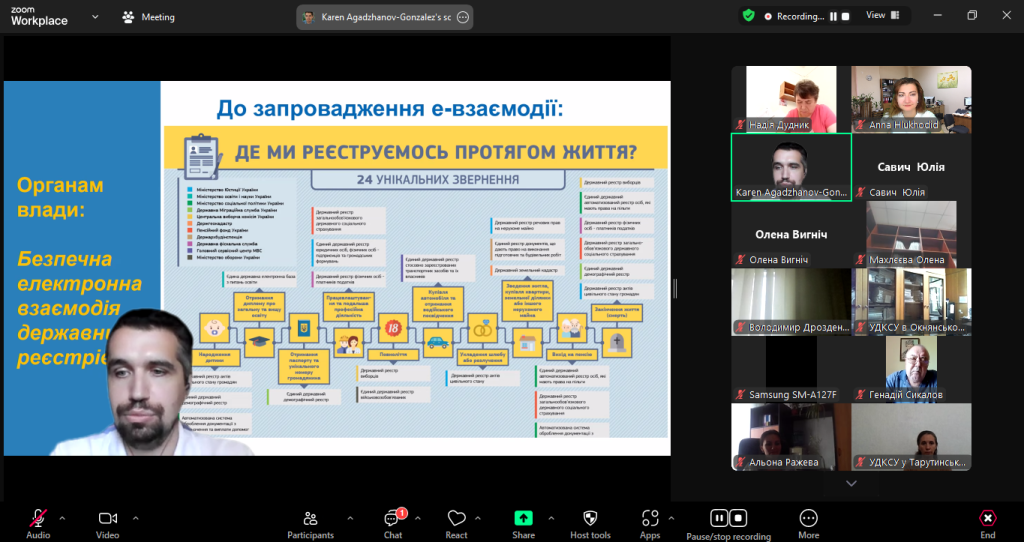1024x542 pixels.
Task: Click the green encryption shield icon
Action: [x=748, y=16]
